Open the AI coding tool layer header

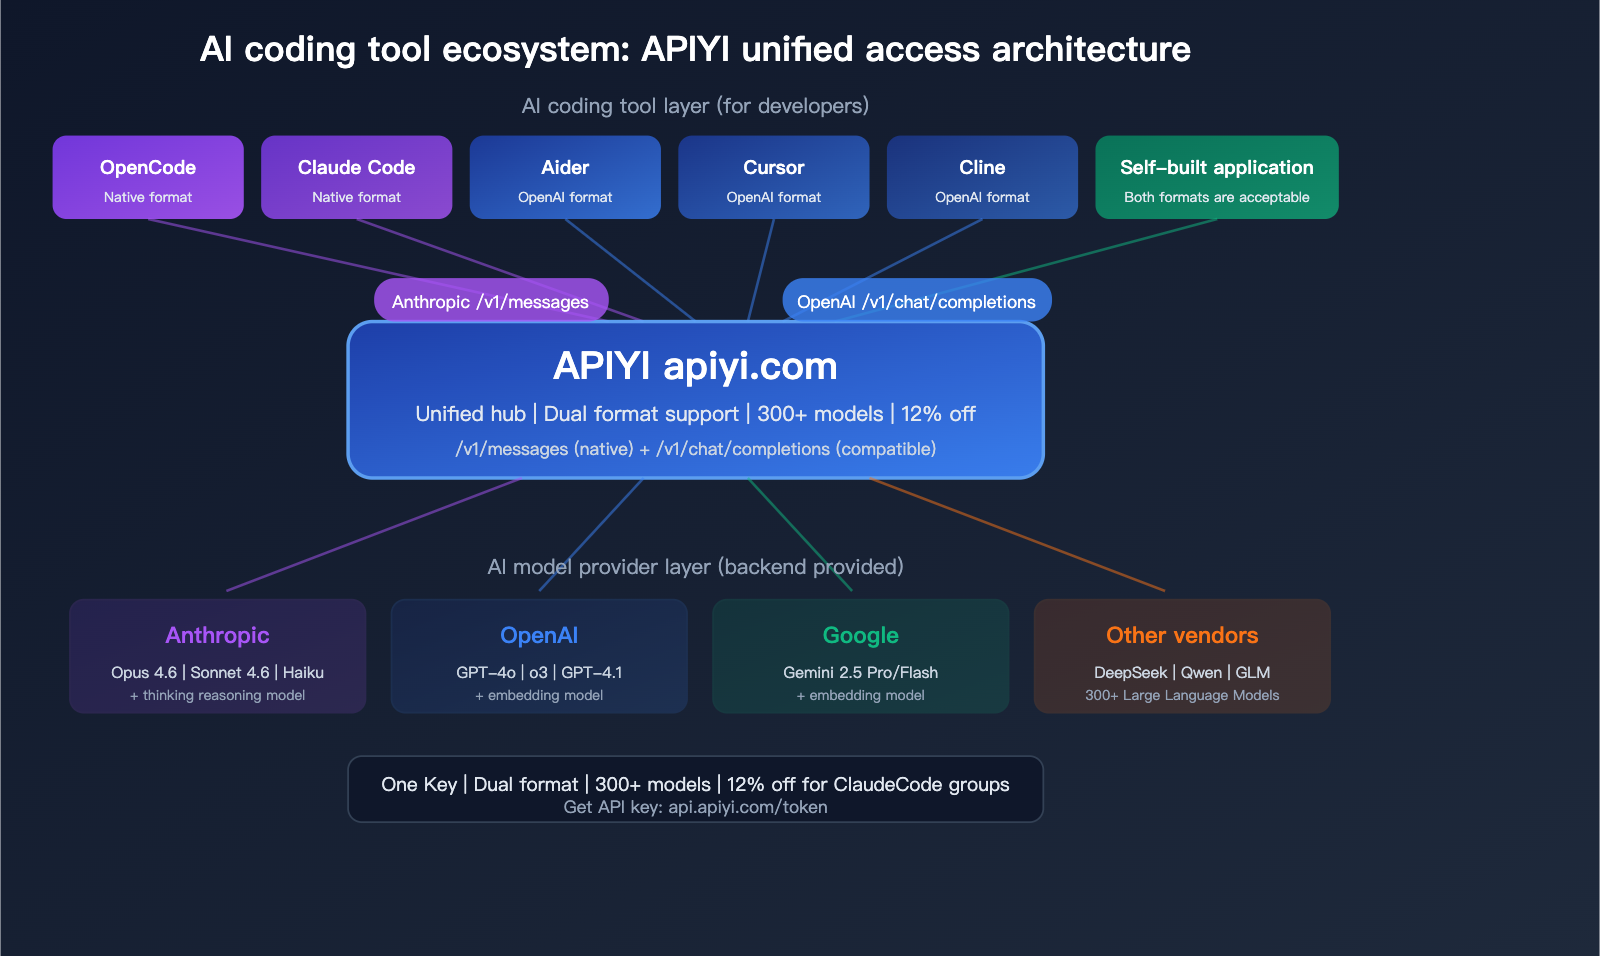click(695, 106)
